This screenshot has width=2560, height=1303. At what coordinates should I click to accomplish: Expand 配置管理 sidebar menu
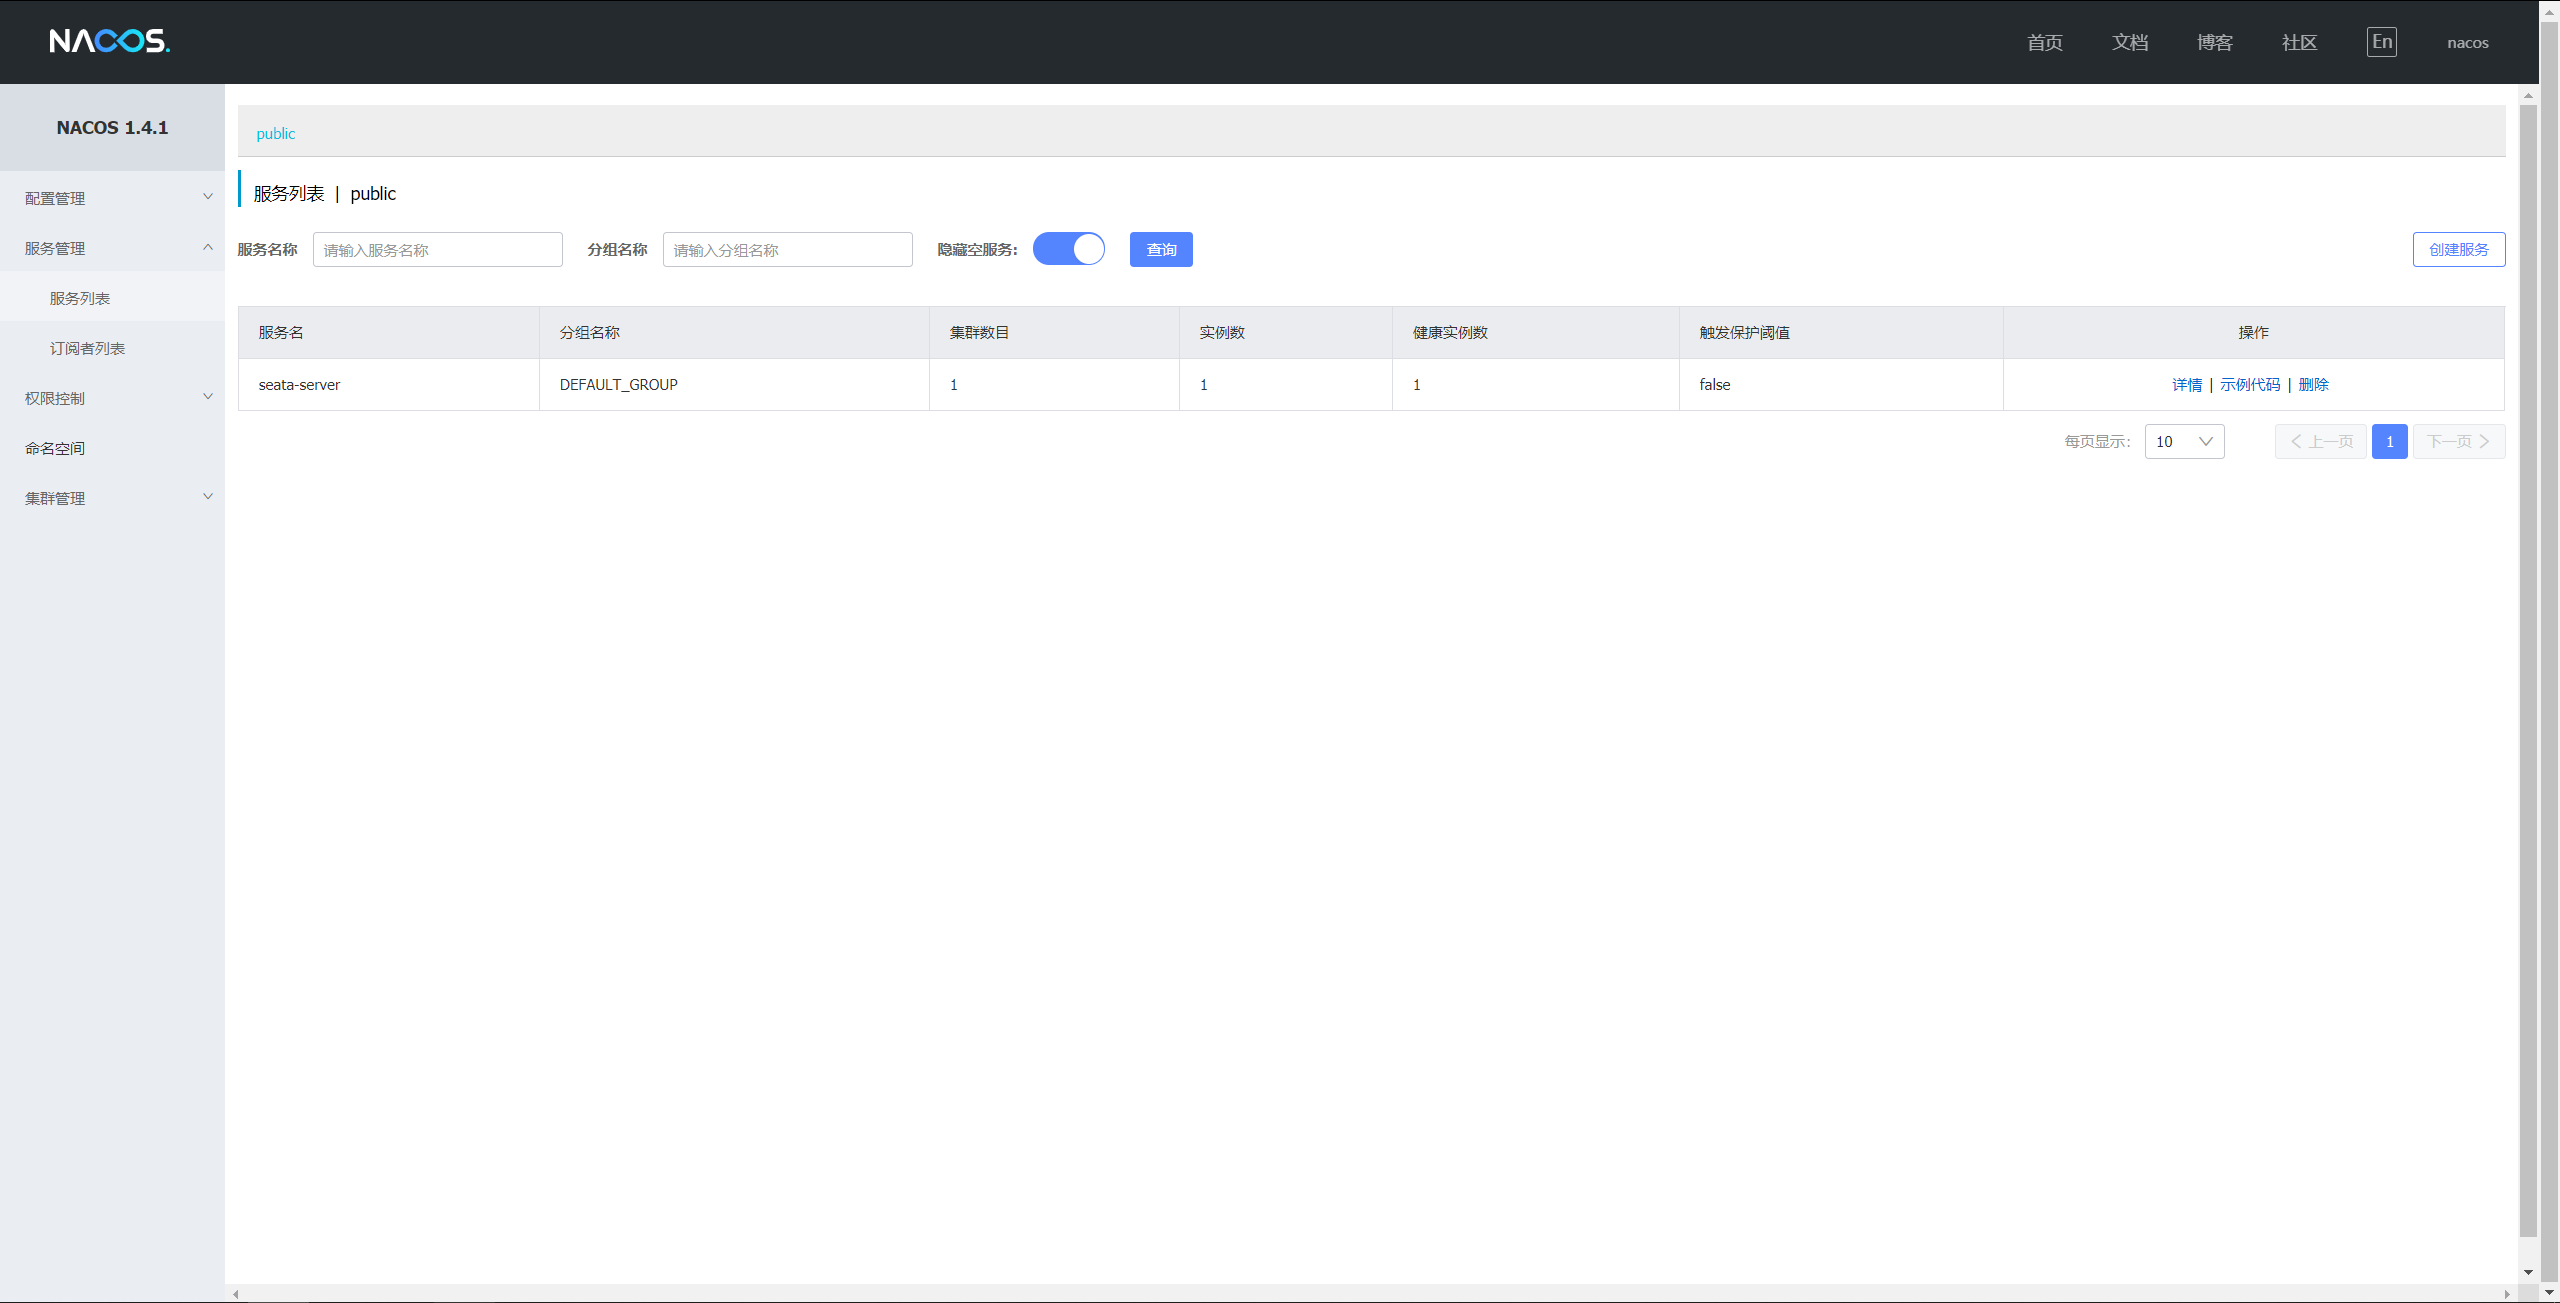coord(112,198)
